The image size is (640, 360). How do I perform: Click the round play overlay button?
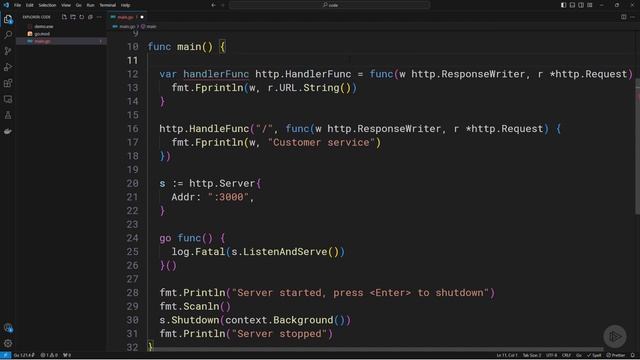tap(615, 336)
